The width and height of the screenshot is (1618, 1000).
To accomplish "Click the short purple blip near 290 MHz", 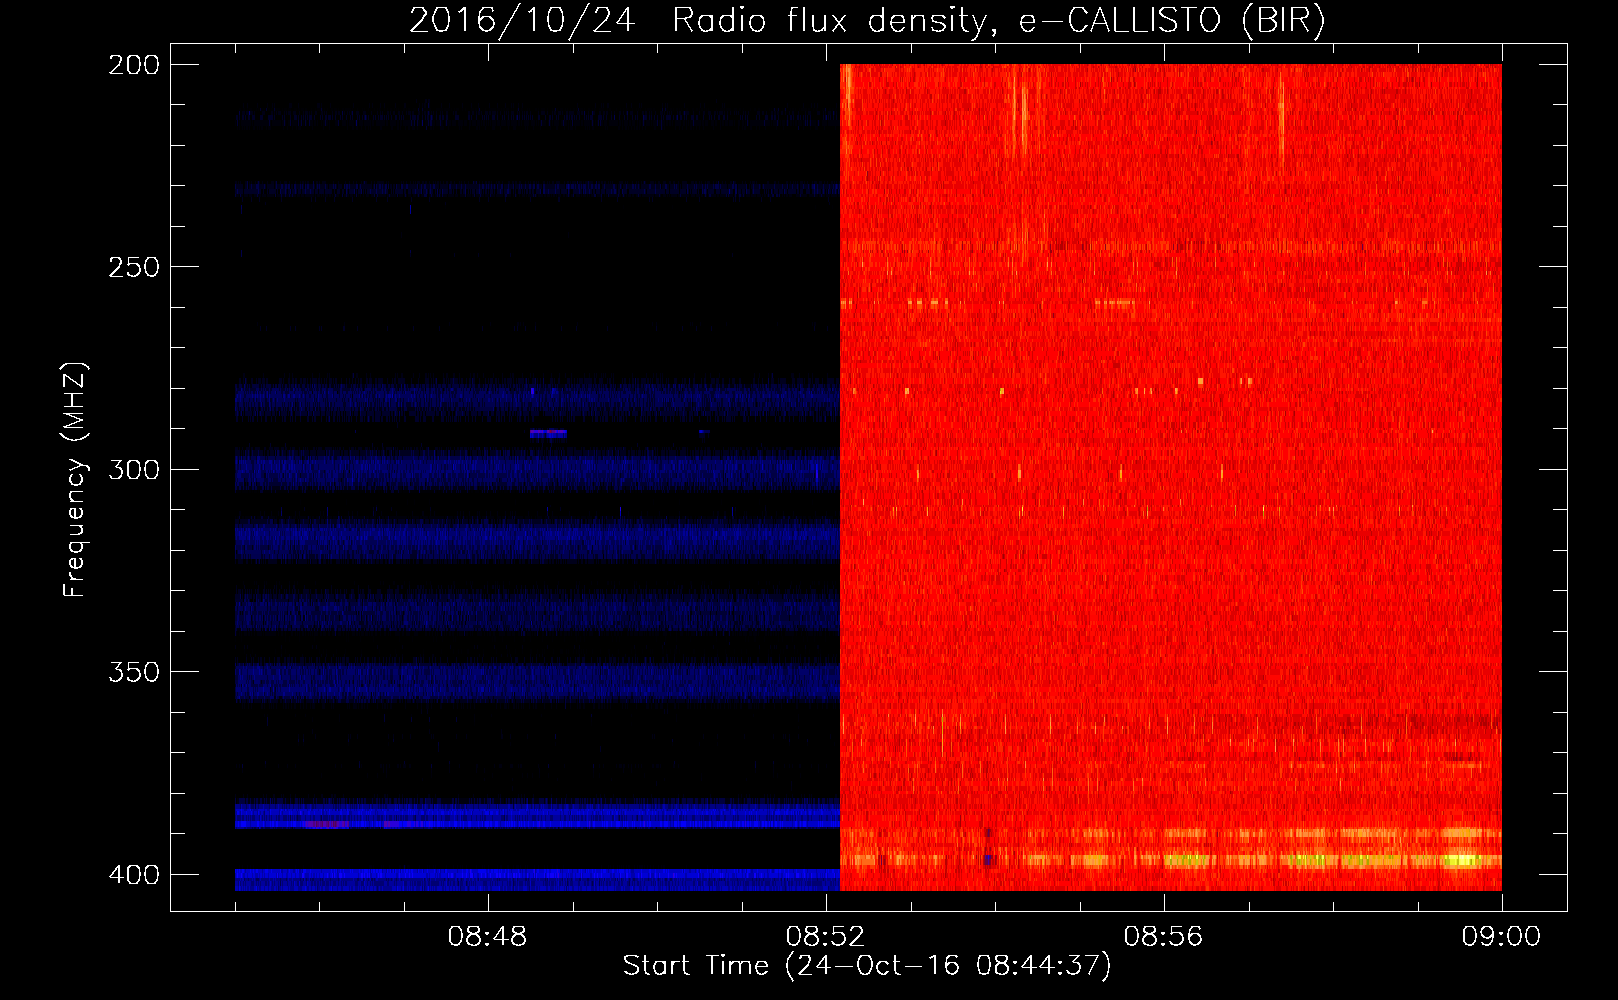I will (x=548, y=433).
